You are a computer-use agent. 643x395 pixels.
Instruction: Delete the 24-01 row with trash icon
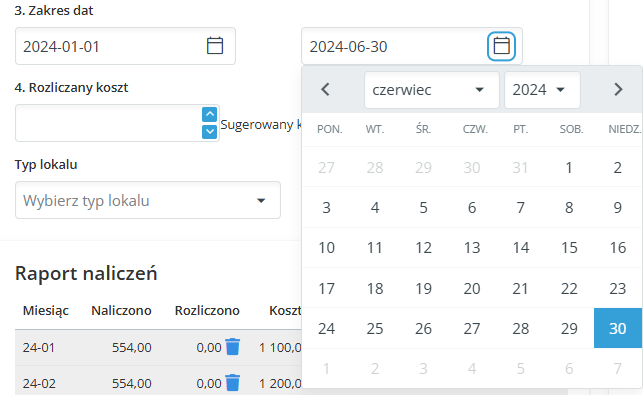tap(233, 347)
